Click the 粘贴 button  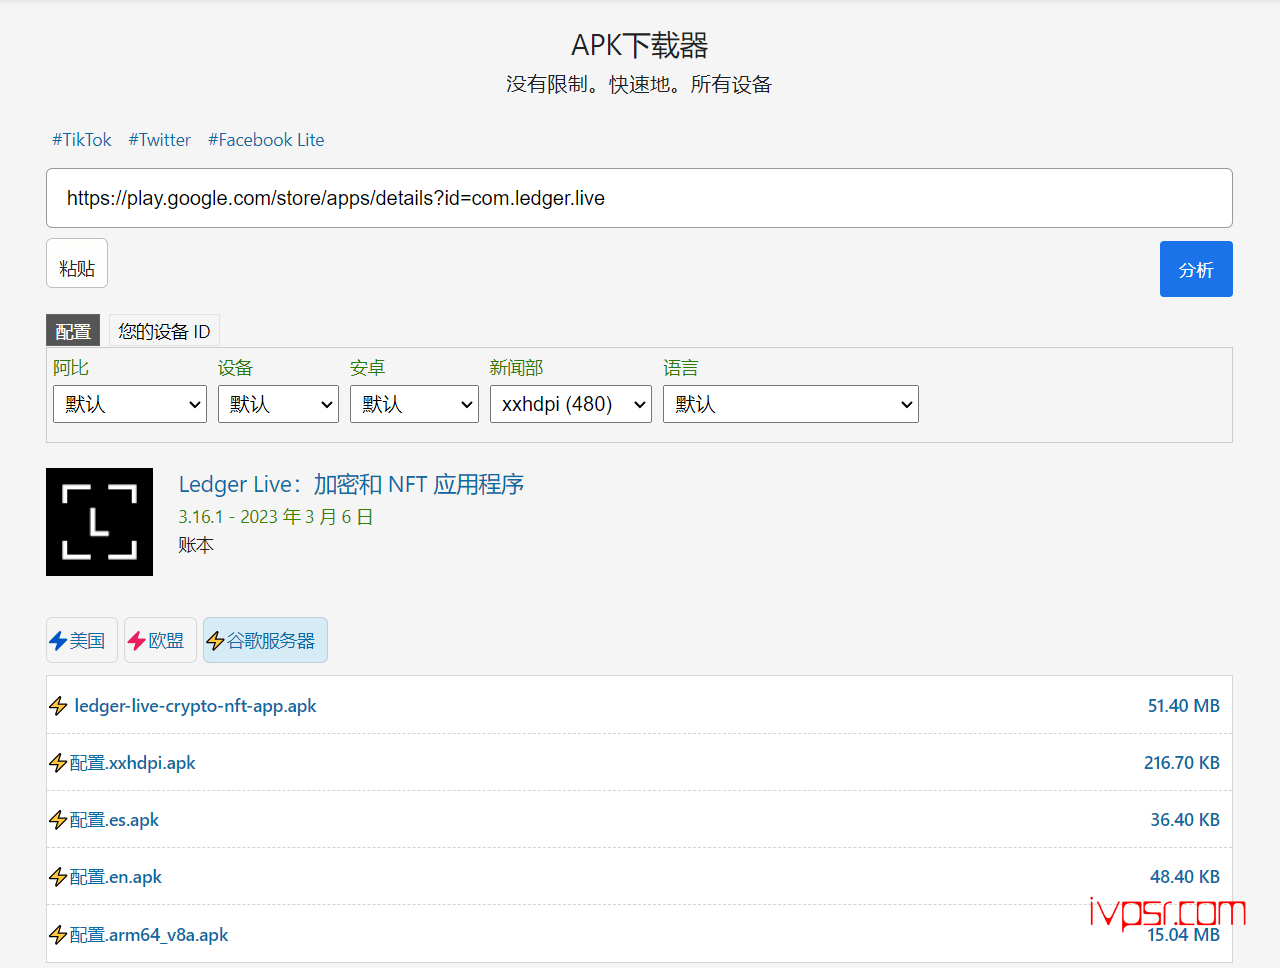(77, 263)
